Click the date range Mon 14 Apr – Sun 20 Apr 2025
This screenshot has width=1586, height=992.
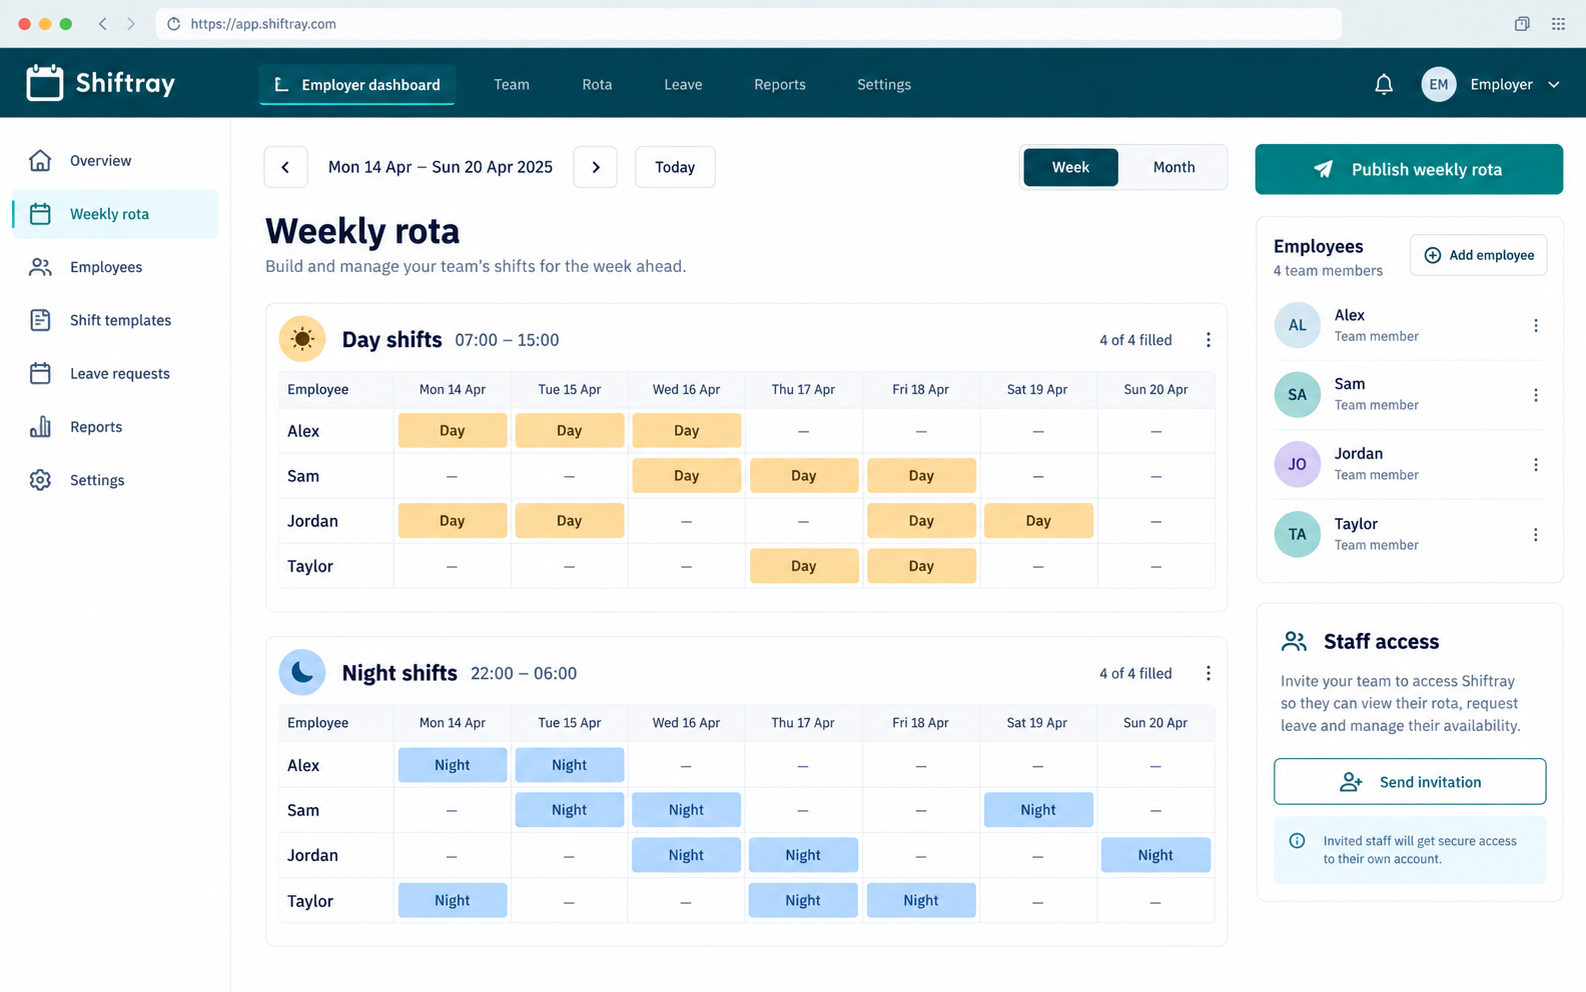coord(440,167)
